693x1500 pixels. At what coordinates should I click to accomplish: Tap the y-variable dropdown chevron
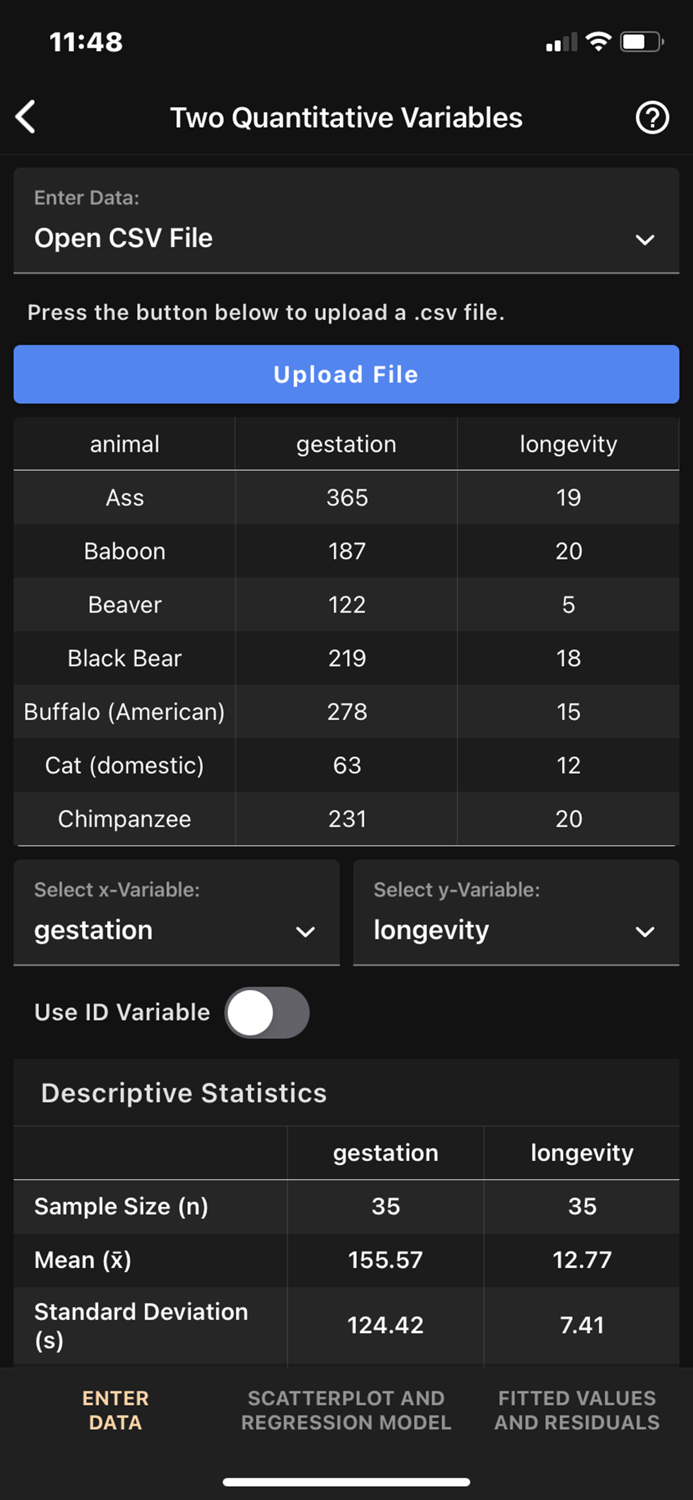[645, 931]
